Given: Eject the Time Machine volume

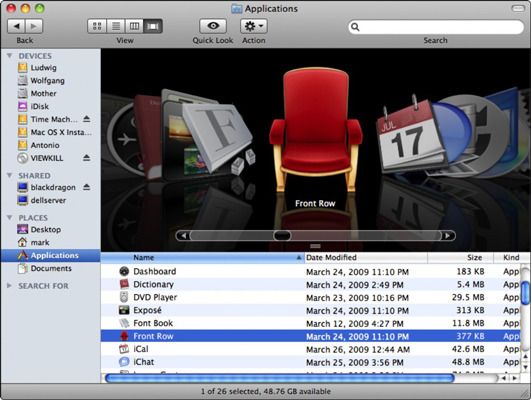Looking at the screenshot, I should pos(87,119).
